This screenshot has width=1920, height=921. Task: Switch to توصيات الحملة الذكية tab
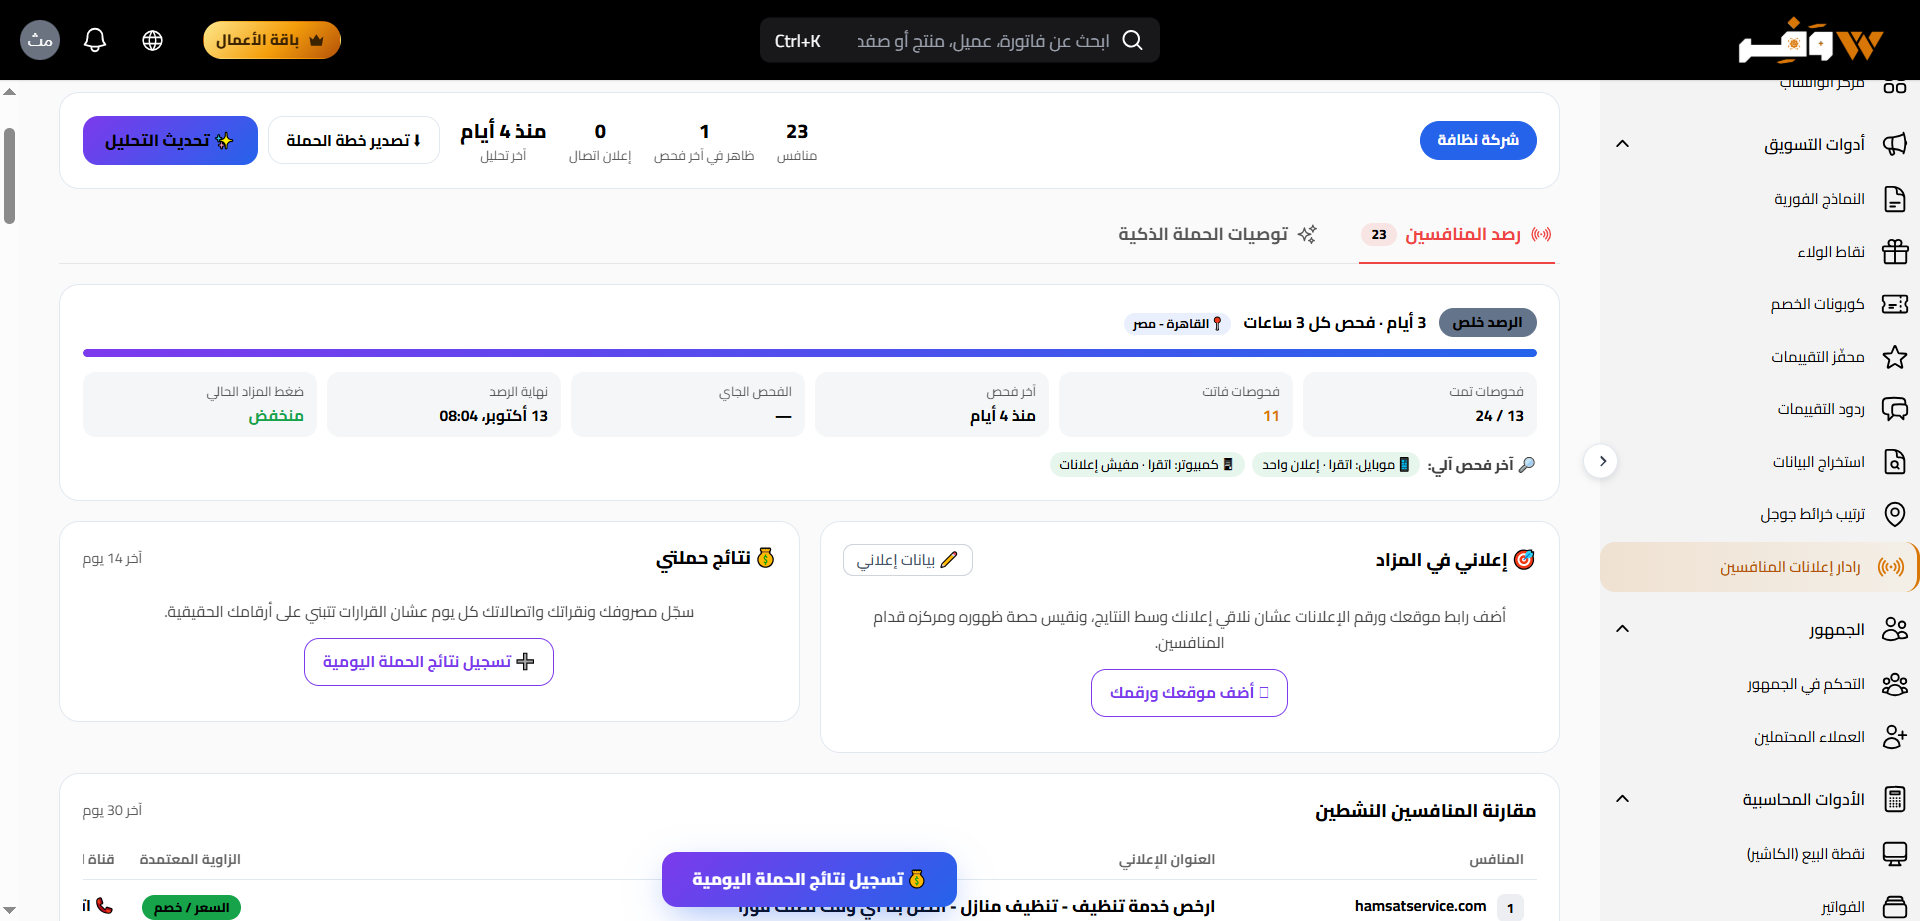[x=1217, y=235]
